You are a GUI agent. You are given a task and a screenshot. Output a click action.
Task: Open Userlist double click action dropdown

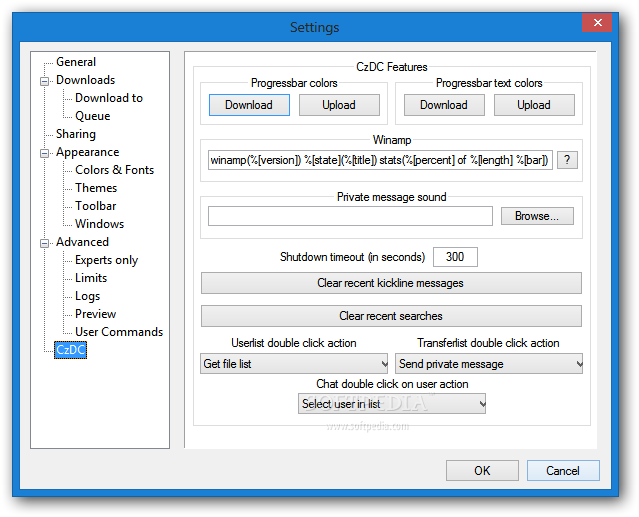[x=294, y=364]
